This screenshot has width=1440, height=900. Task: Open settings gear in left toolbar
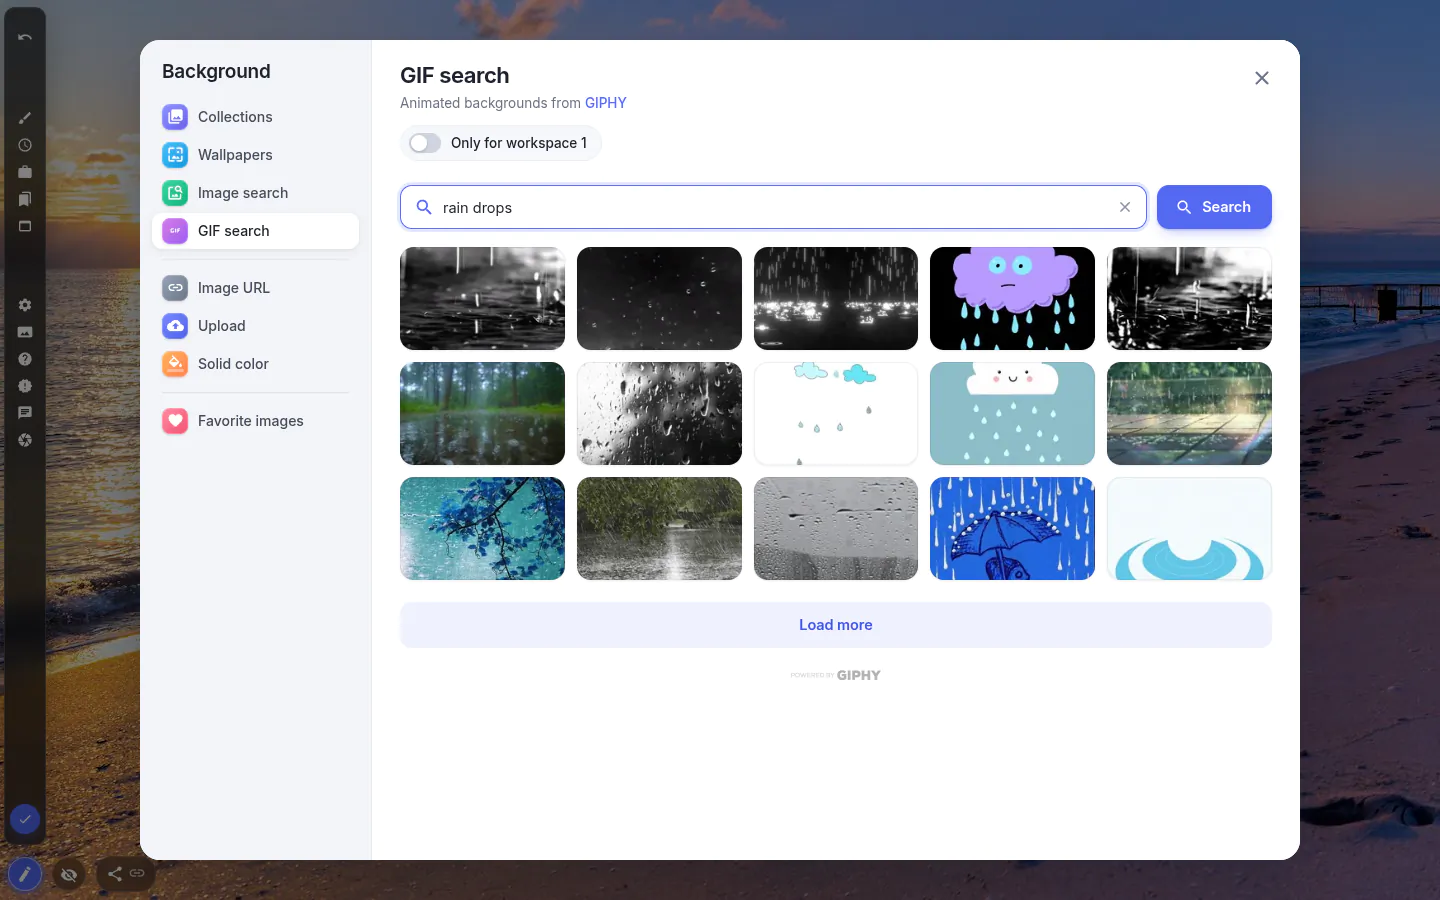tap(25, 305)
